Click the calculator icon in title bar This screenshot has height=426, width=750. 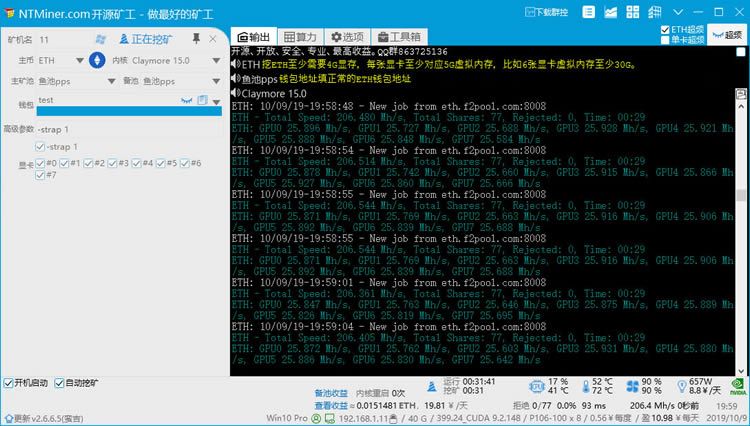[x=654, y=12]
